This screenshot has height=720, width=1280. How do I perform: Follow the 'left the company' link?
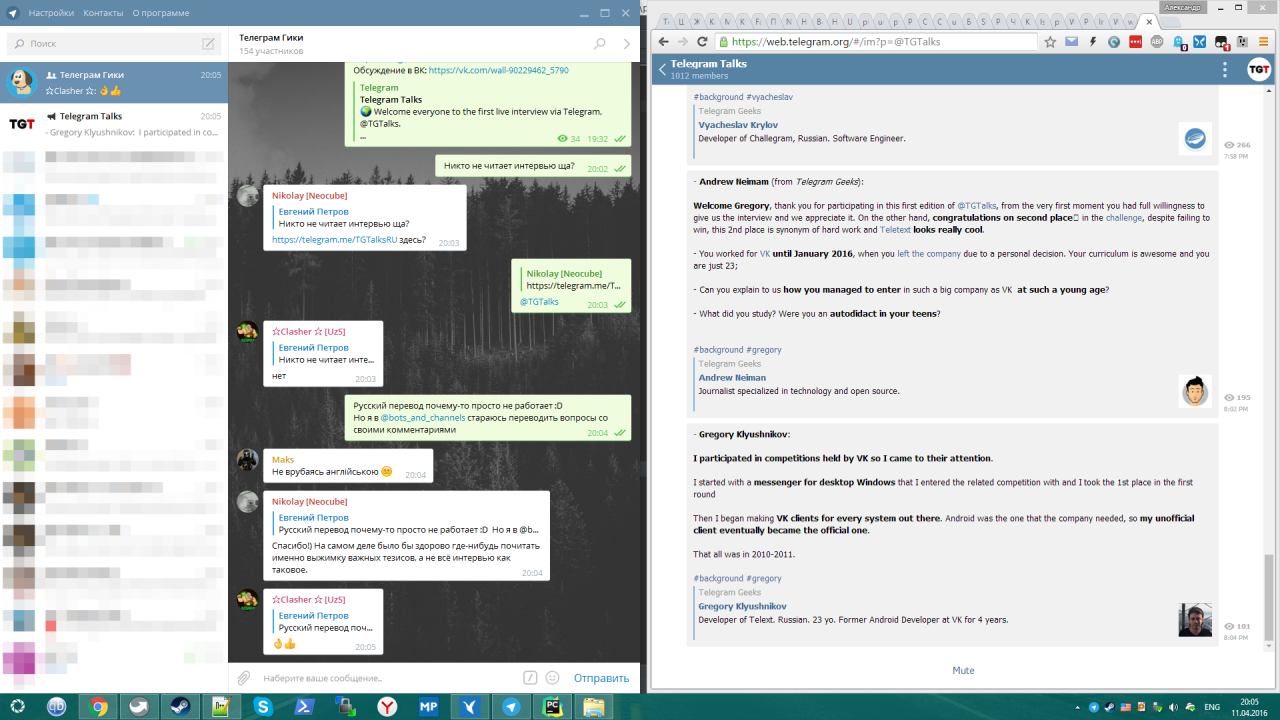929,254
